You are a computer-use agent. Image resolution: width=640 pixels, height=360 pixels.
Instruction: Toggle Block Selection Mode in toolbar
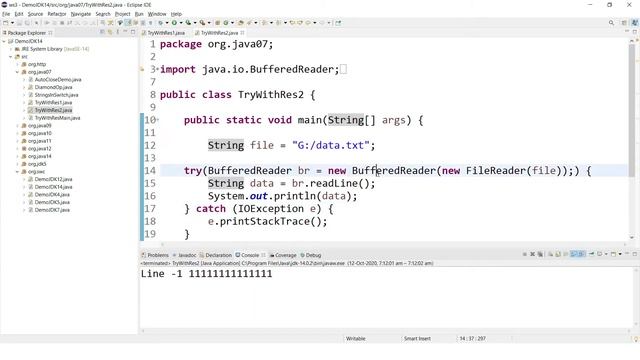(x=142, y=23)
